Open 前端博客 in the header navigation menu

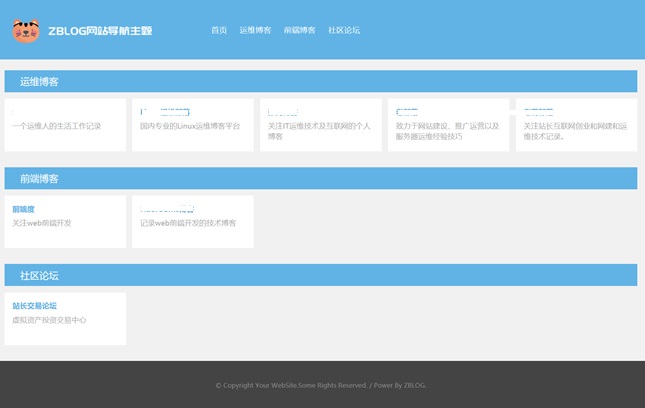tap(299, 30)
